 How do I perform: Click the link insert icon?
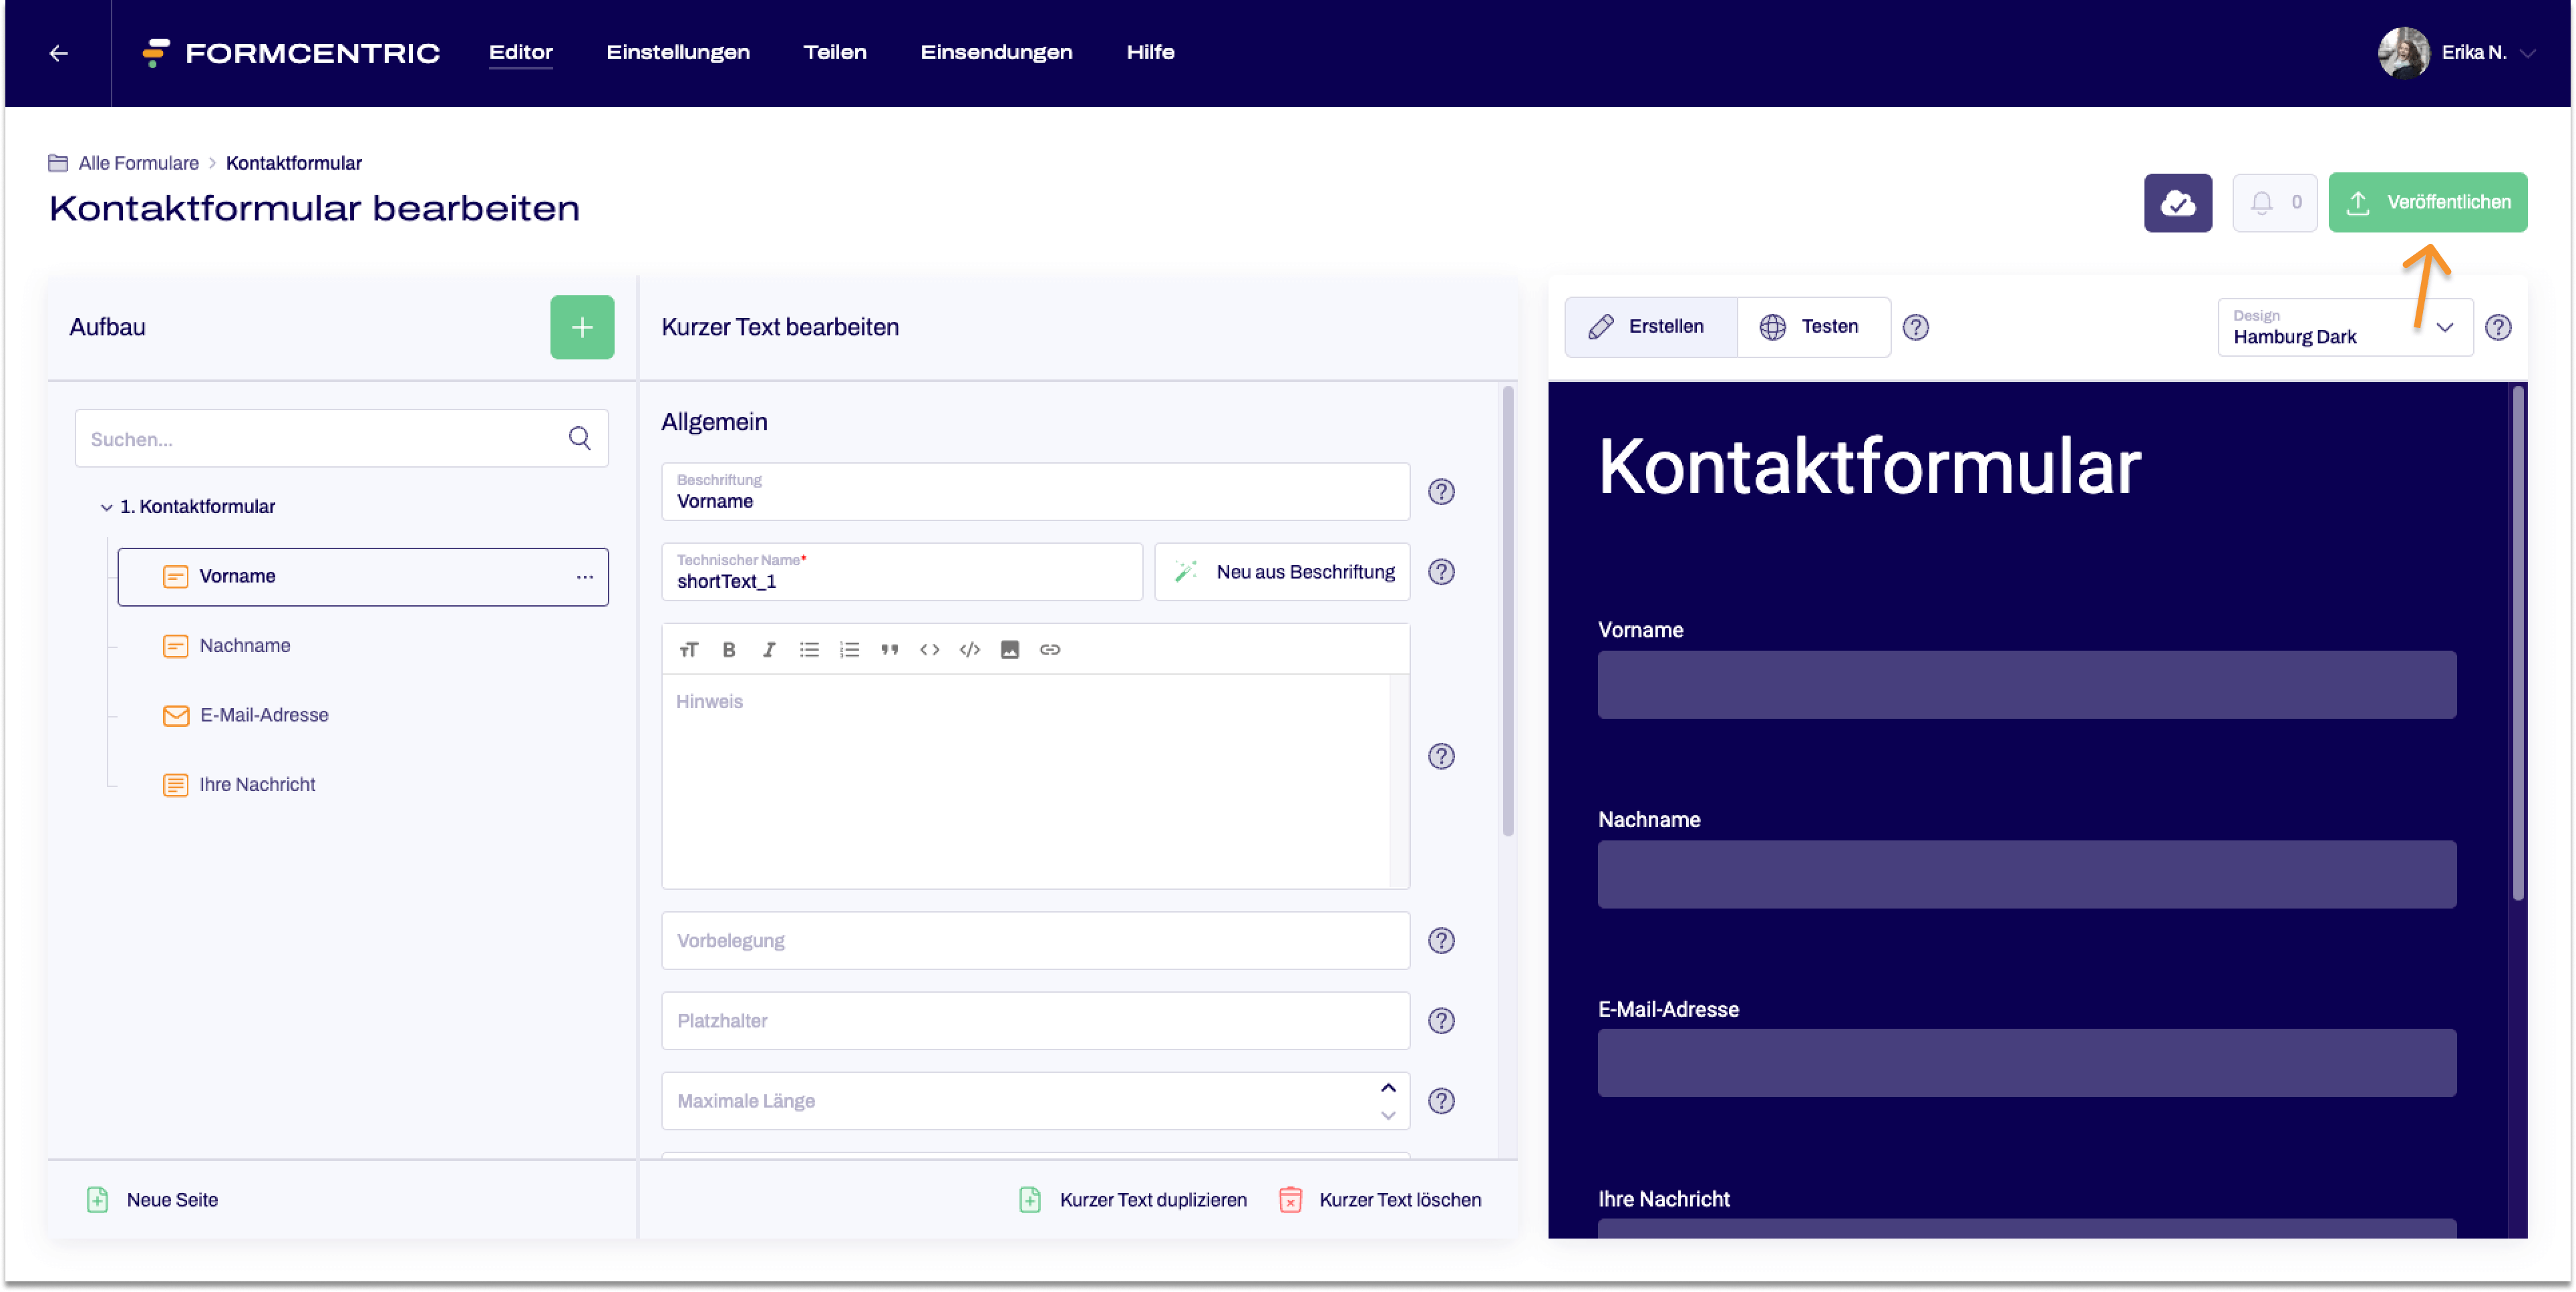click(x=1050, y=649)
